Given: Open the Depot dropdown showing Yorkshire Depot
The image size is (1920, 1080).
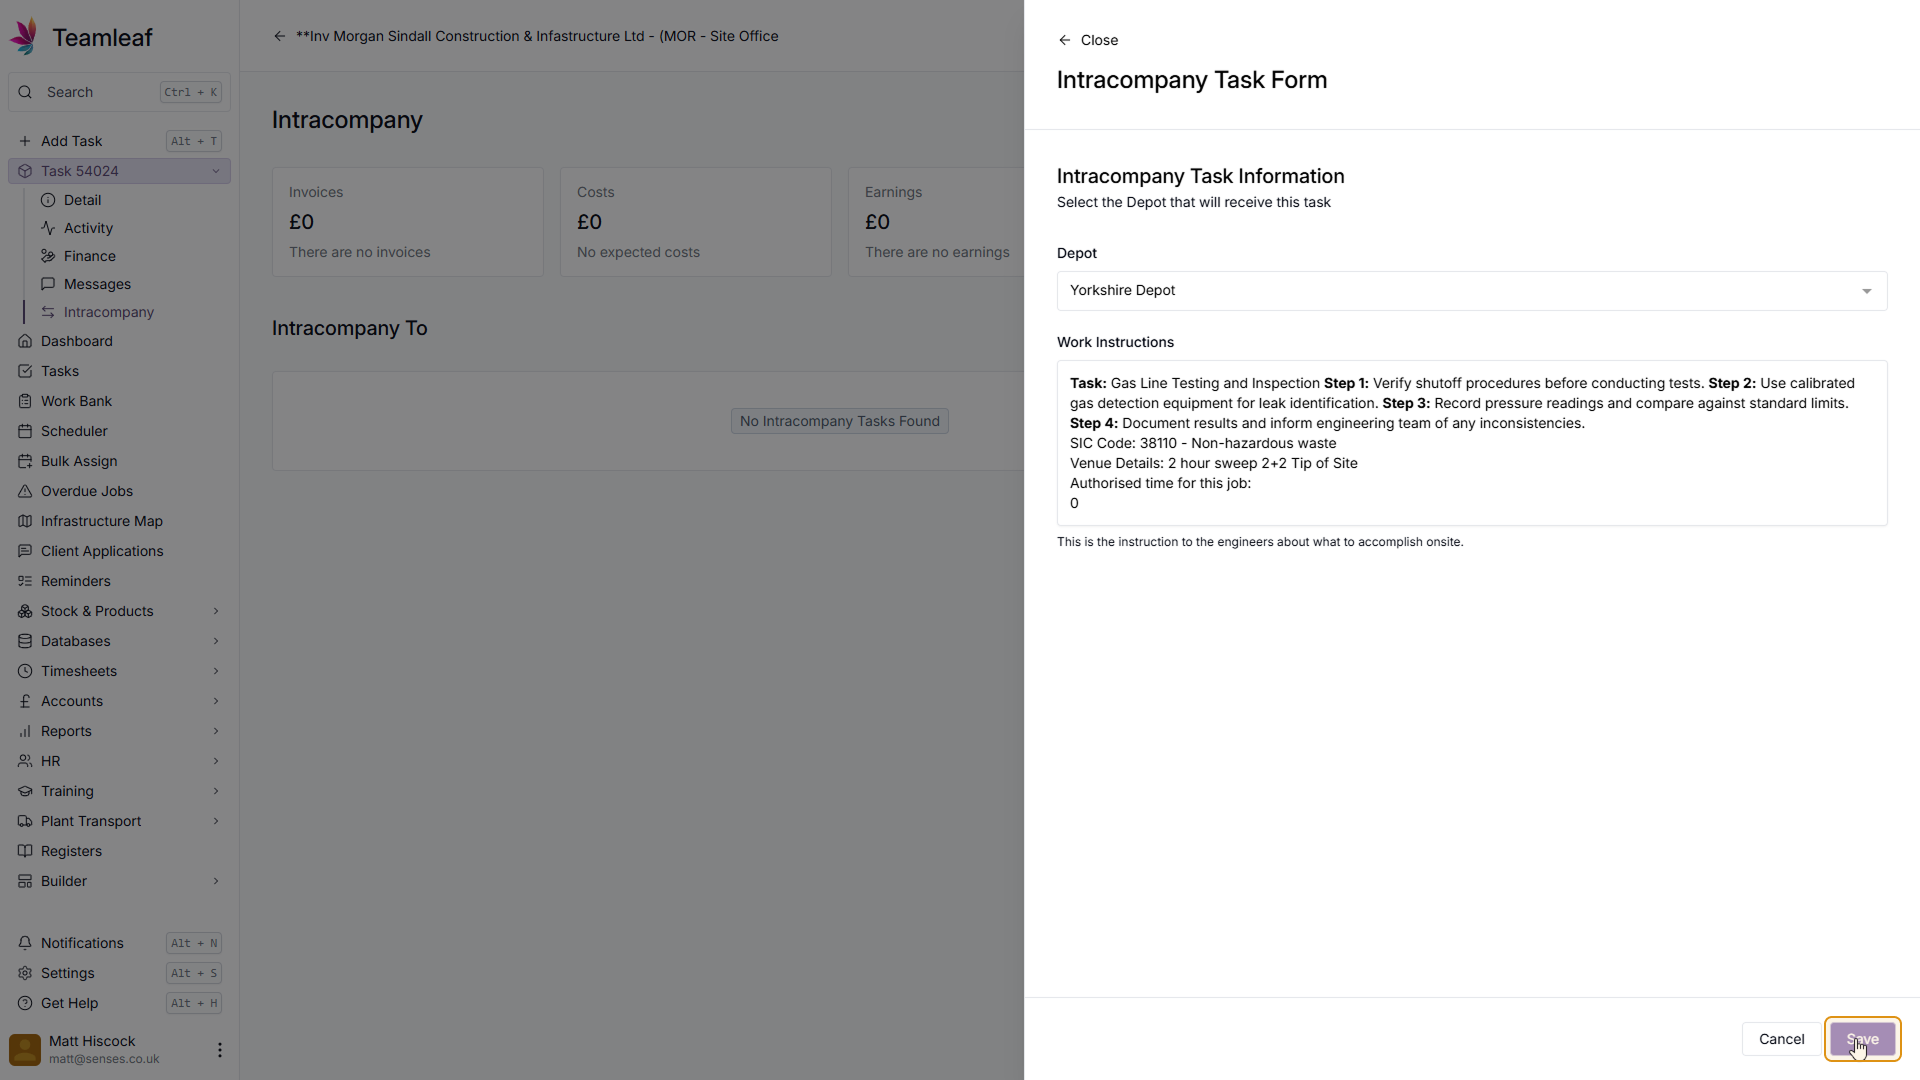Looking at the screenshot, I should (1472, 291).
